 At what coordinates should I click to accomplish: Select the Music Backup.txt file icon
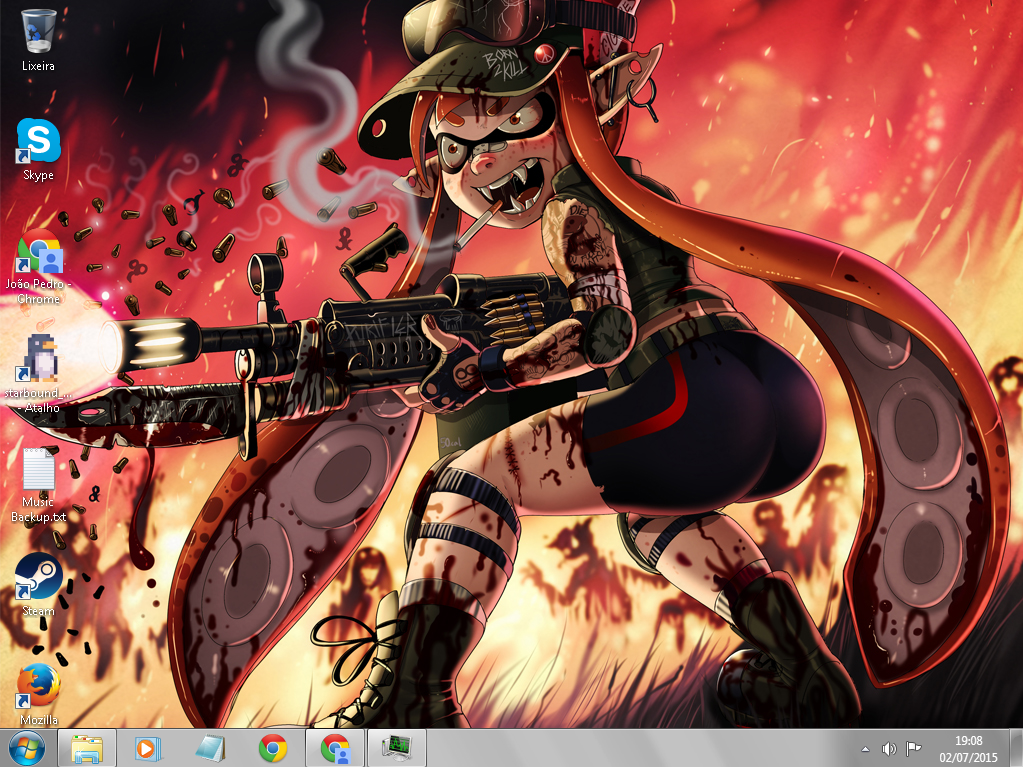point(38,468)
